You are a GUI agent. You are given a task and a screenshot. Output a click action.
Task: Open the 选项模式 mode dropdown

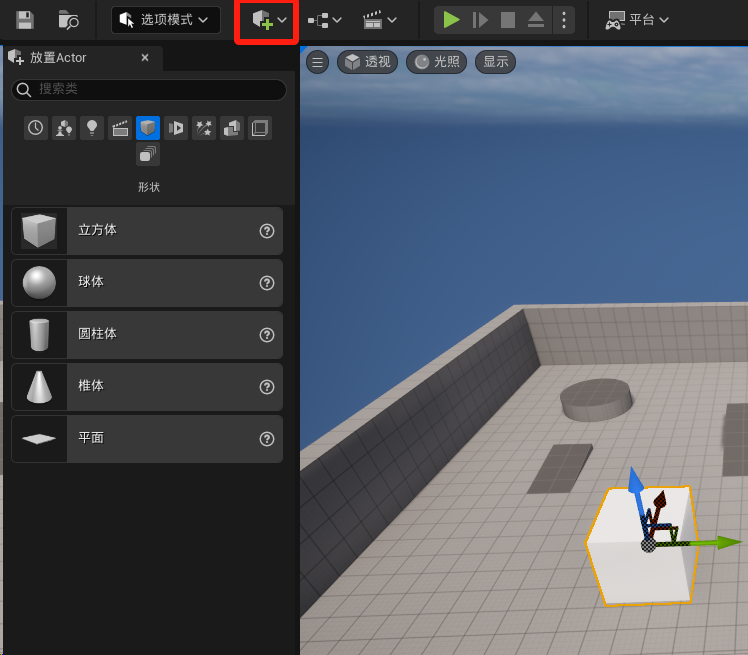(166, 19)
